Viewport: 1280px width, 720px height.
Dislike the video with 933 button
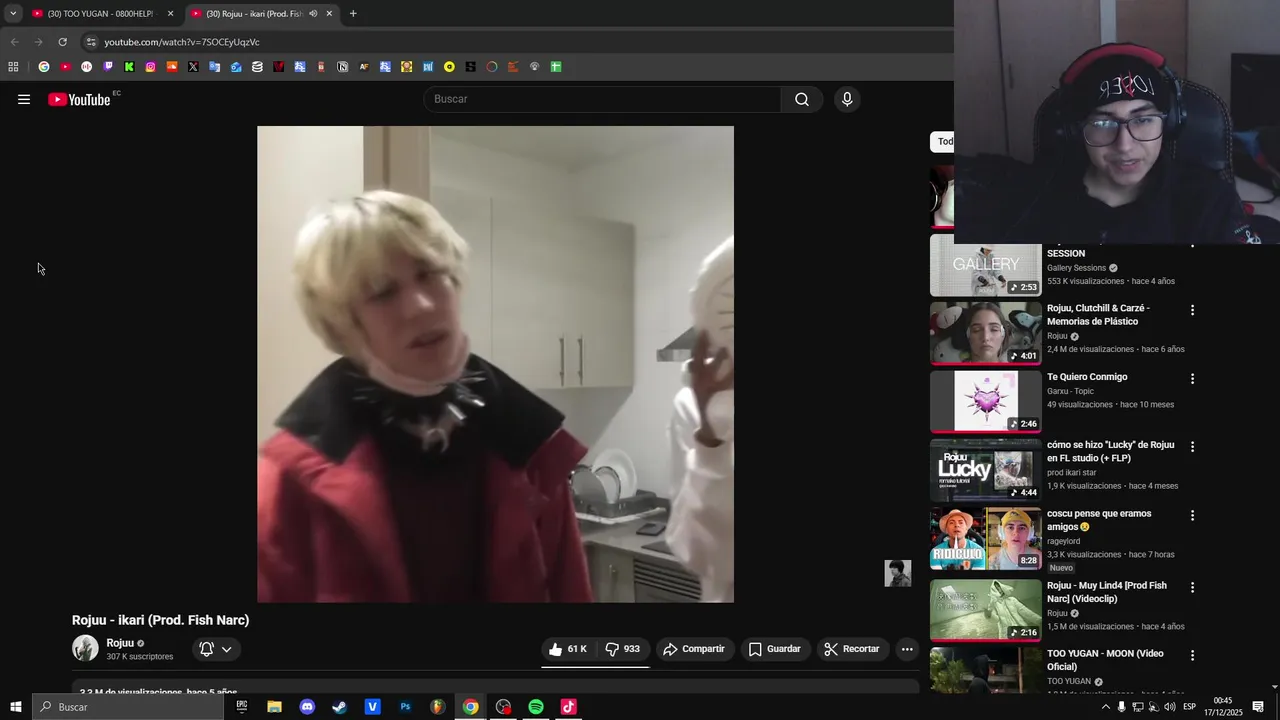tap(623, 649)
